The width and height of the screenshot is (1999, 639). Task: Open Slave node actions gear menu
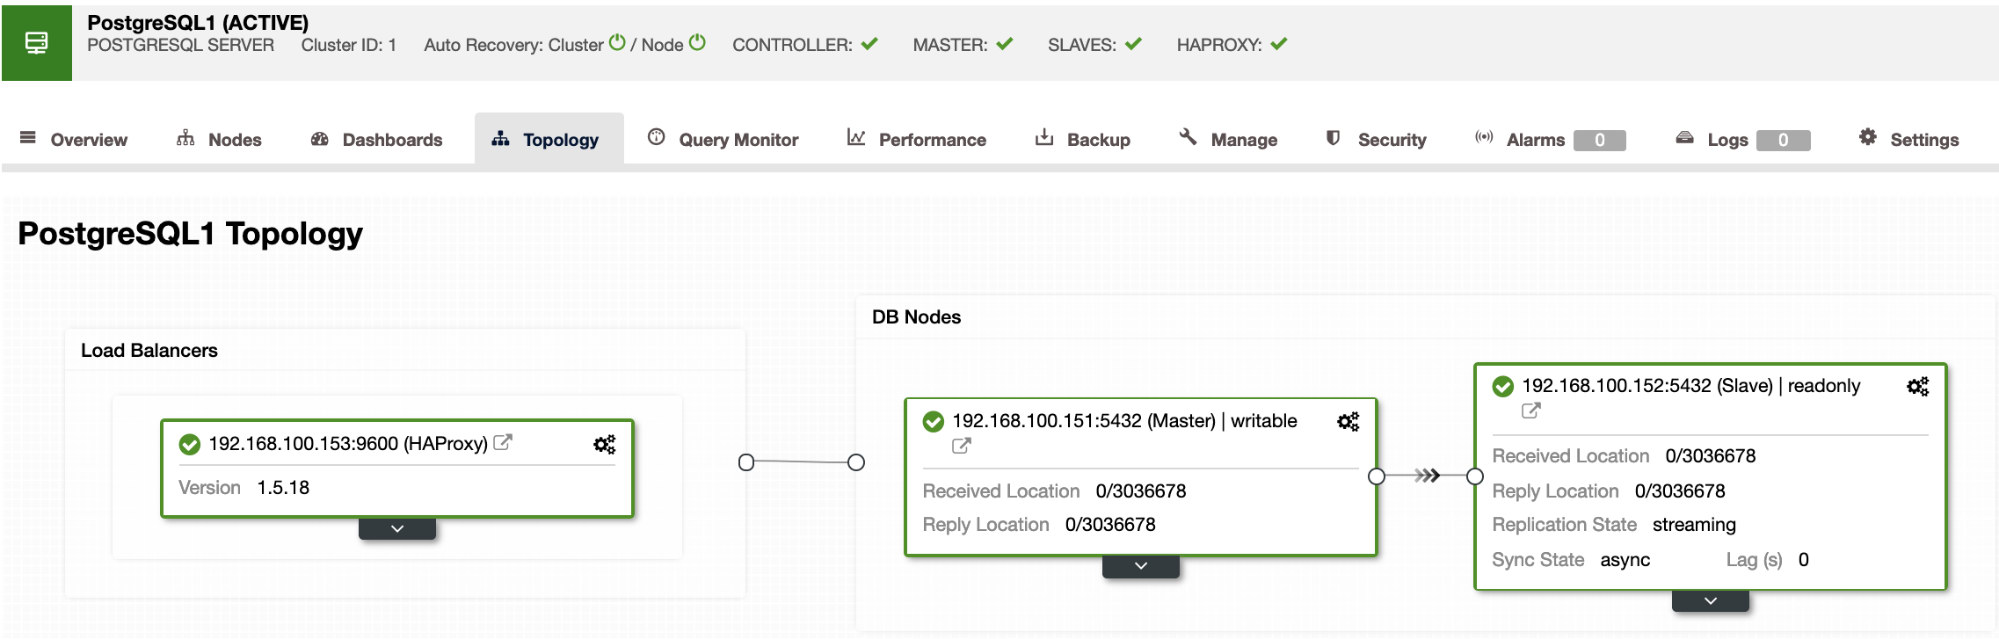click(x=1918, y=386)
